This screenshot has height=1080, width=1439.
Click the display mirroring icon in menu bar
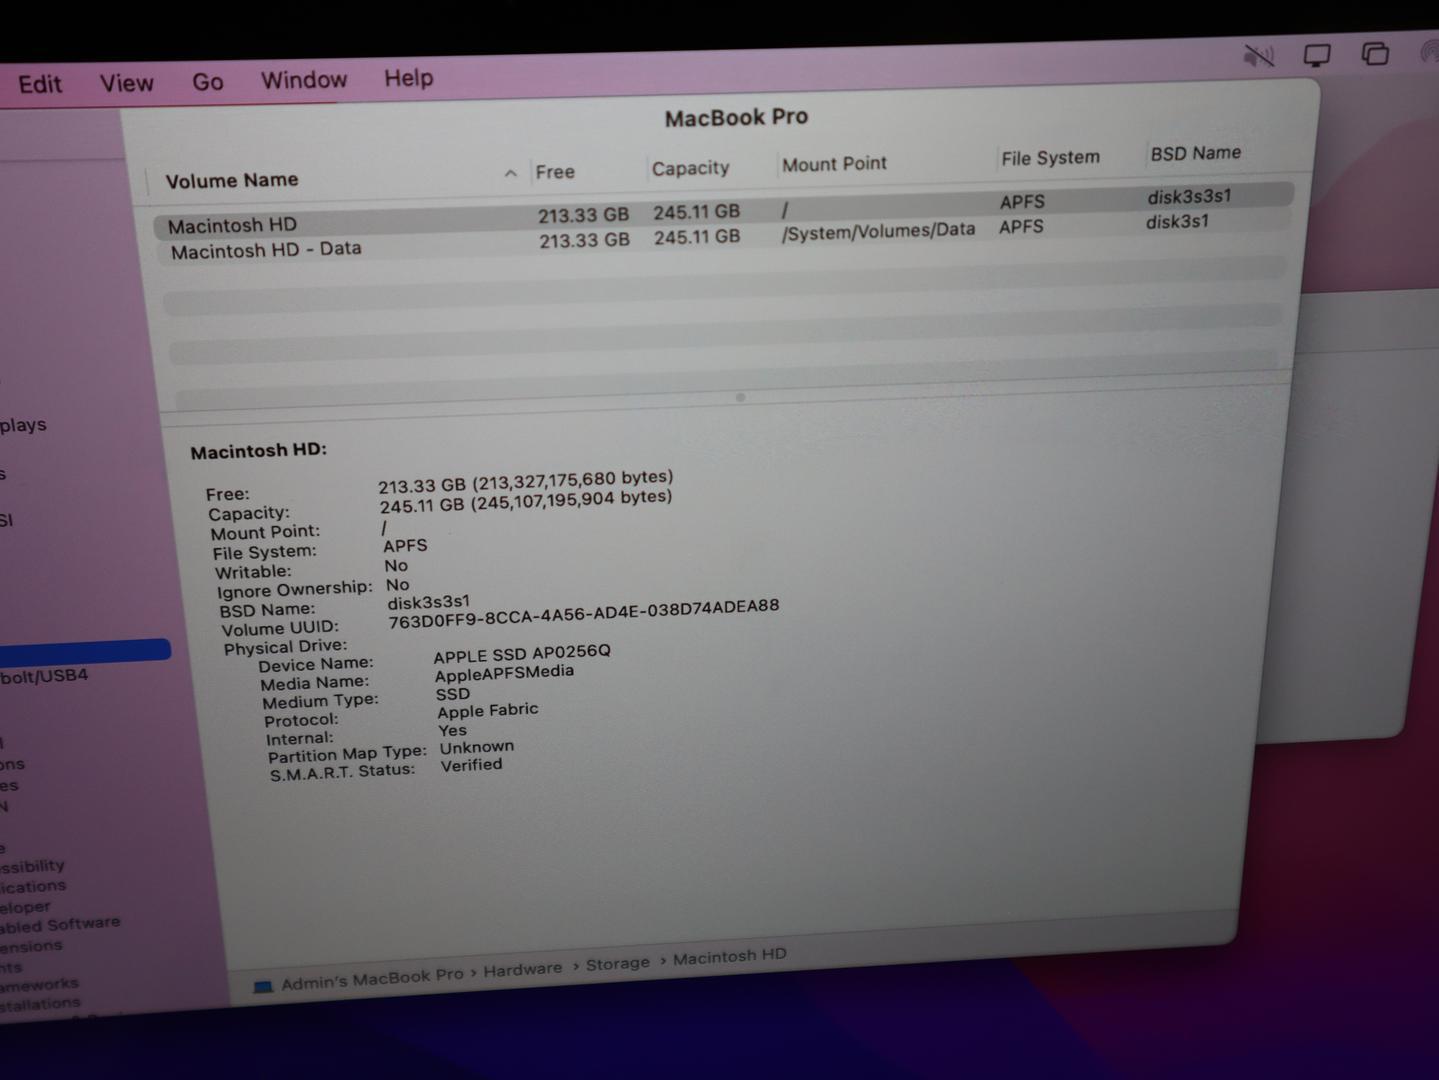[x=1317, y=55]
